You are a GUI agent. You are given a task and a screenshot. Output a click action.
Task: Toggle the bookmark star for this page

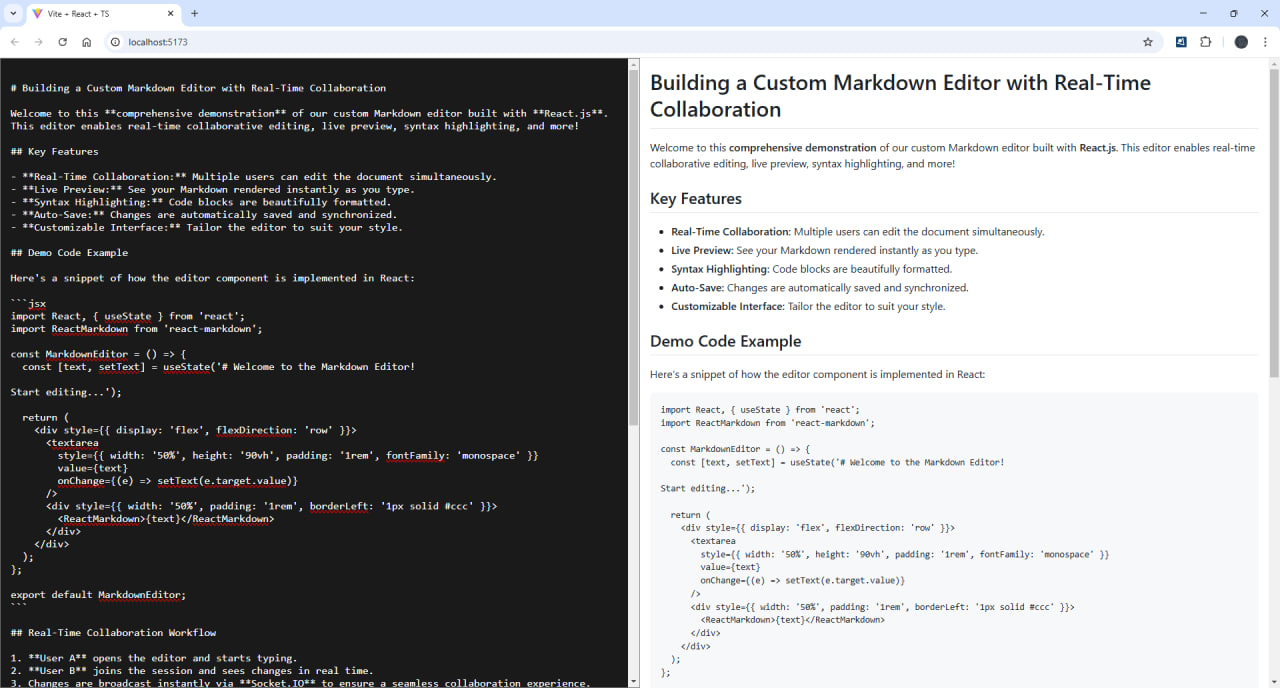(x=1148, y=42)
